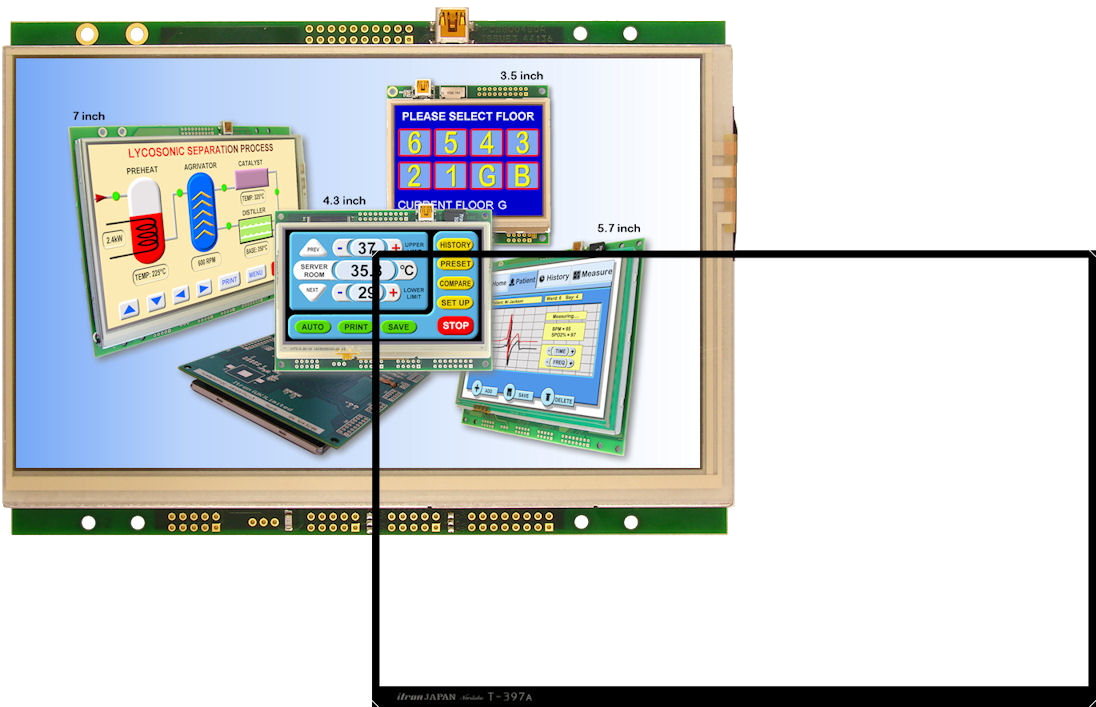Tap the blue down arrow on 7 inch display
Image resolution: width=1096 pixels, height=707 pixels.
[156, 301]
